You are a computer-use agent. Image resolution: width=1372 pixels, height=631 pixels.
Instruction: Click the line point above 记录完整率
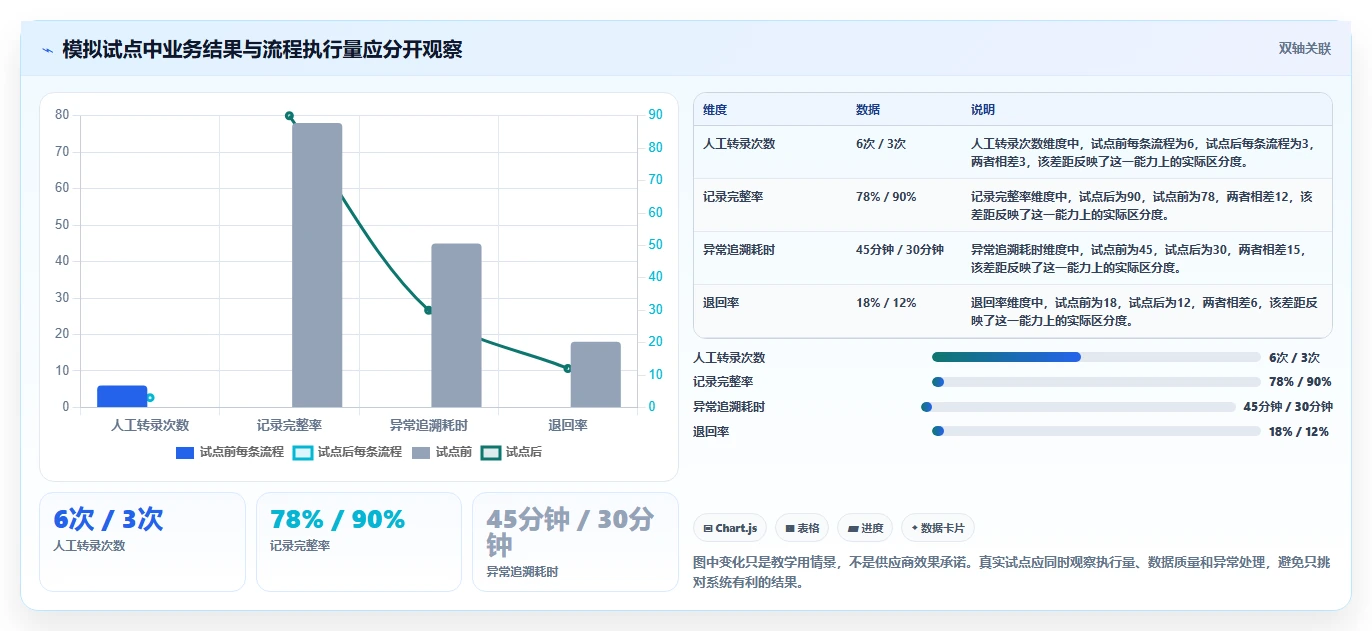click(289, 116)
